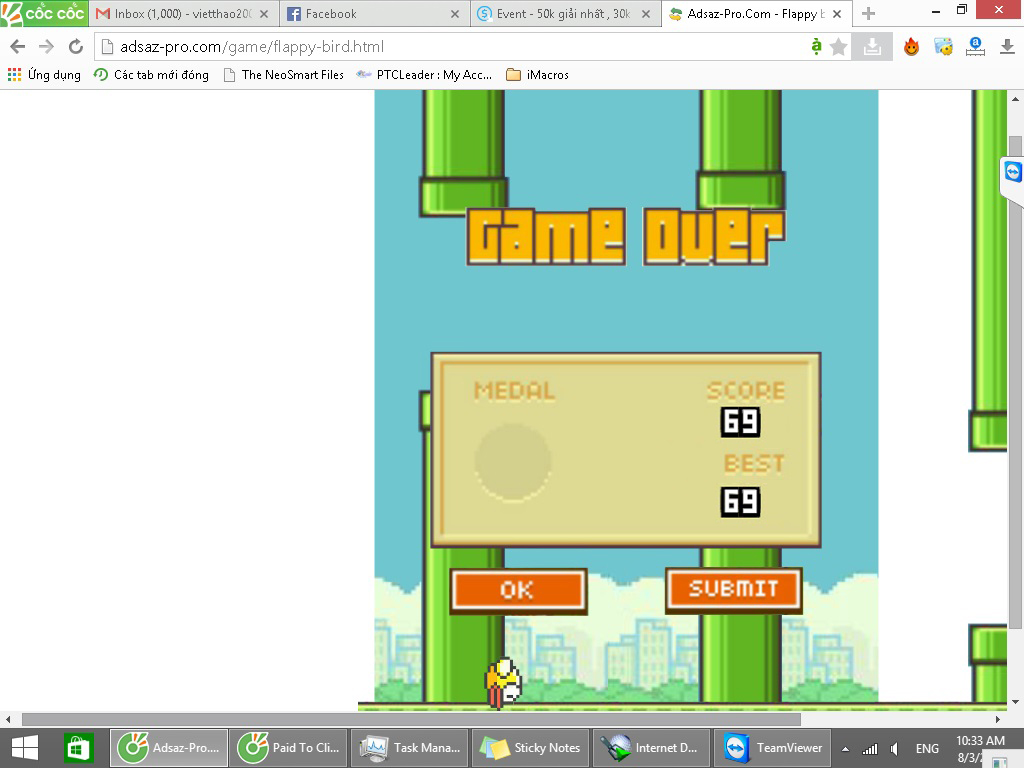
Task: Open Internet D... from the taskbar
Action: click(x=651, y=748)
